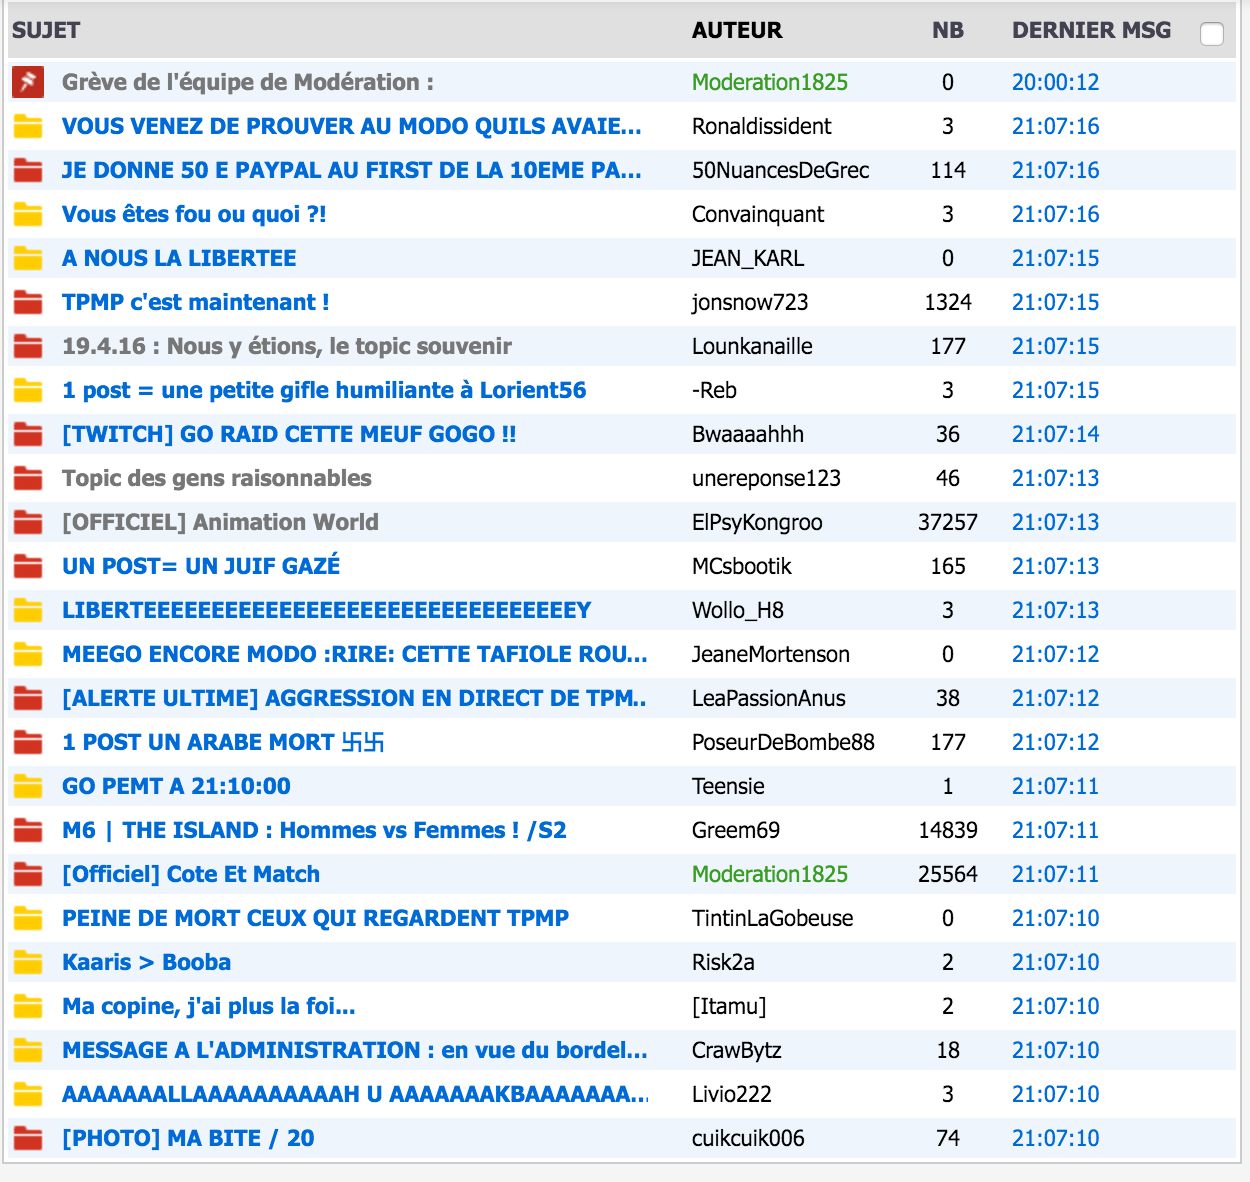
Task: Open the "Ma copine, j'ai plus la foi..." thread
Action: (x=208, y=1006)
